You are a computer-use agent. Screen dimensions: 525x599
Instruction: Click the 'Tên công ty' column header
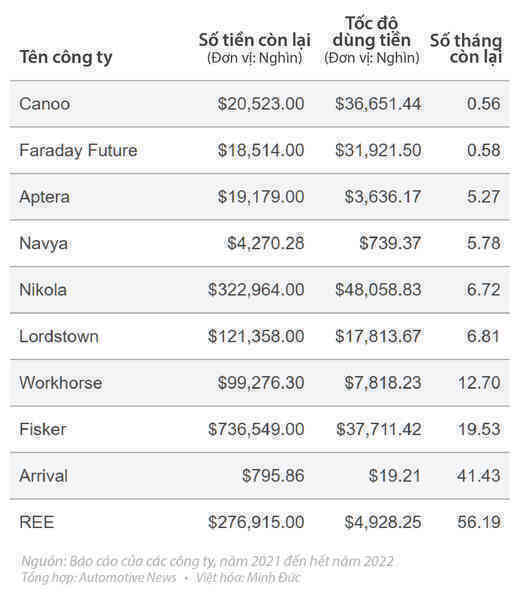pyautogui.click(x=66, y=57)
